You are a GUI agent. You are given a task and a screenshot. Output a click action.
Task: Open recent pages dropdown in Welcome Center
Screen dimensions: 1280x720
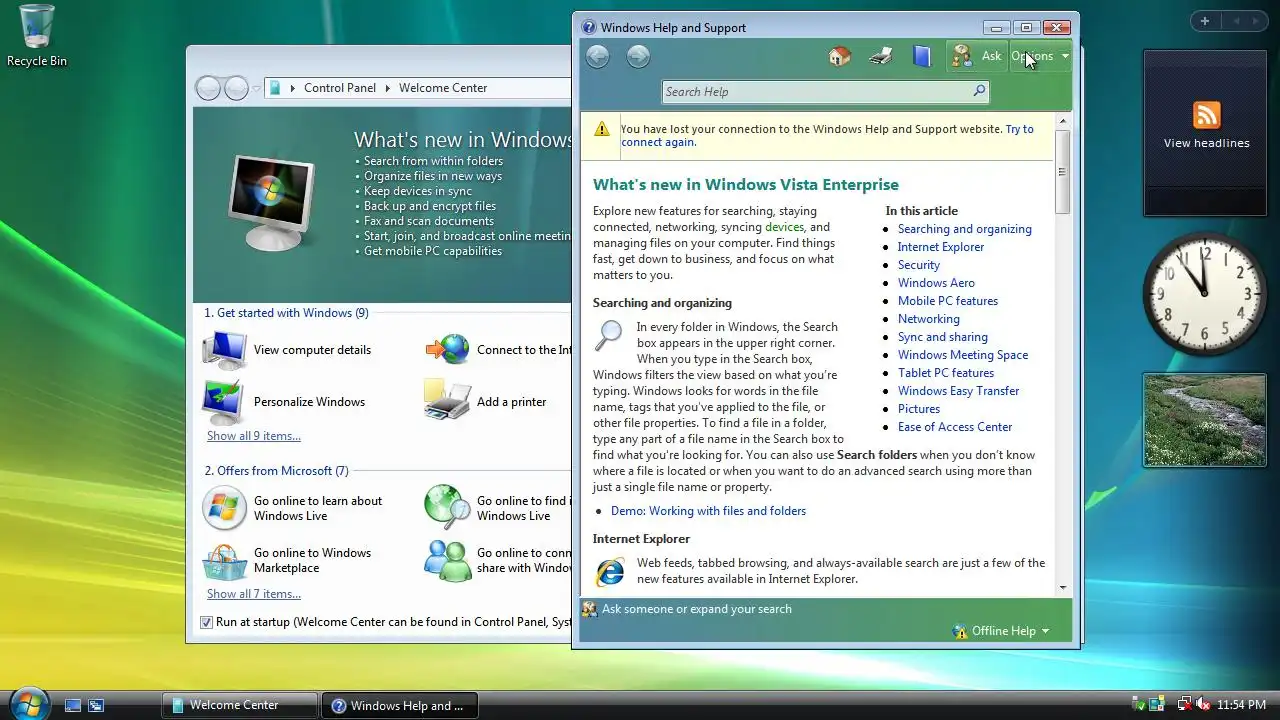(x=257, y=88)
